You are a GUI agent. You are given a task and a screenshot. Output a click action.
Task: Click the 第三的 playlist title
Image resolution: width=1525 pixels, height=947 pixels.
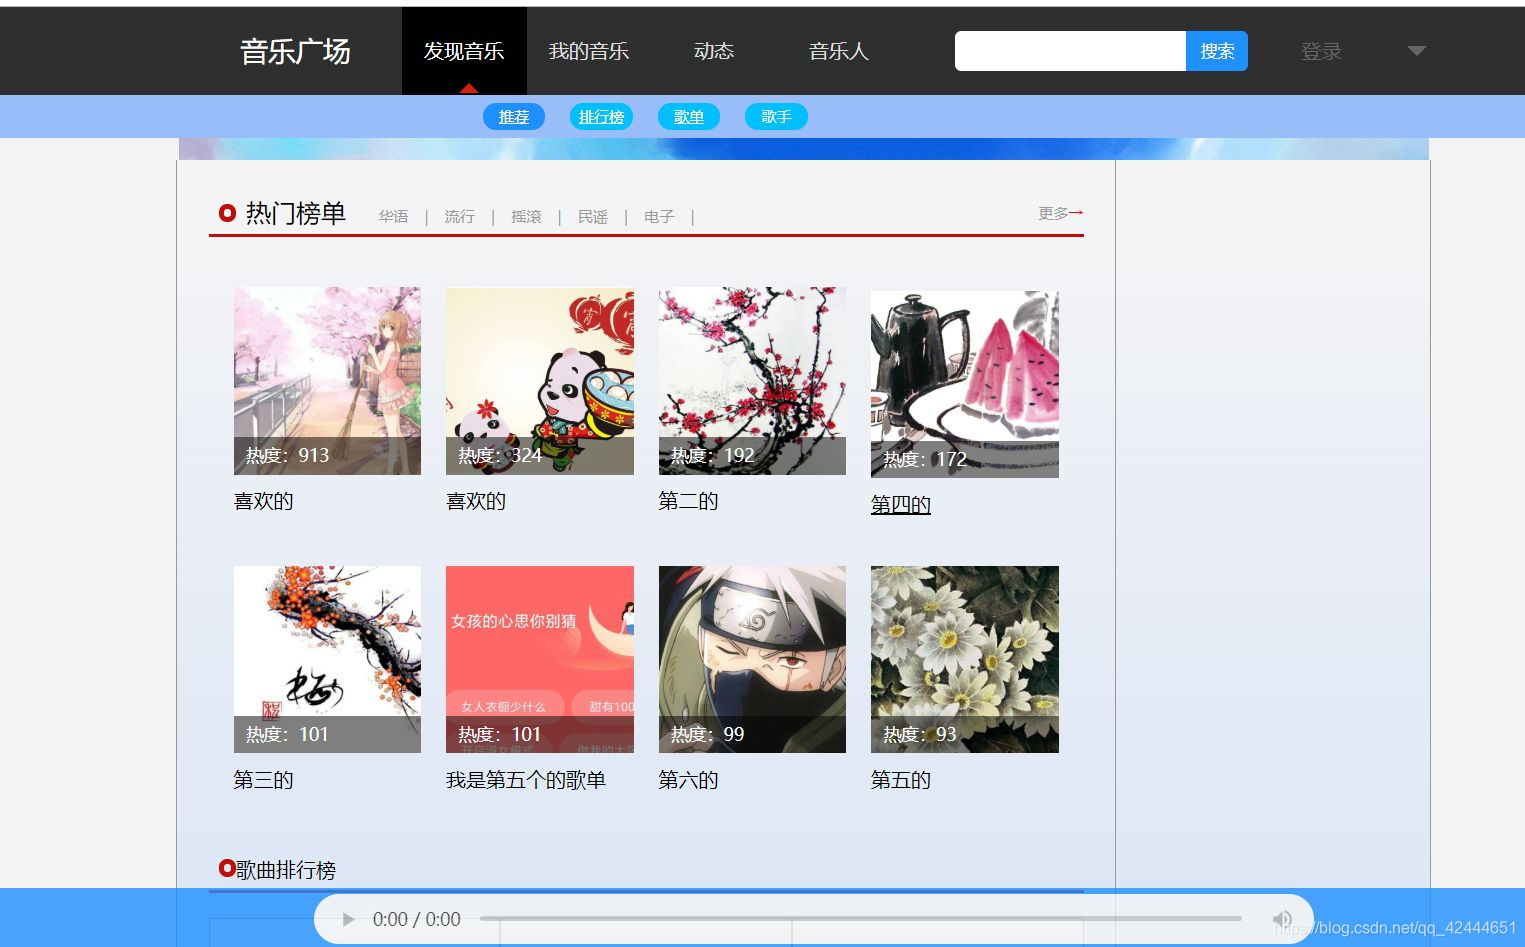(263, 780)
